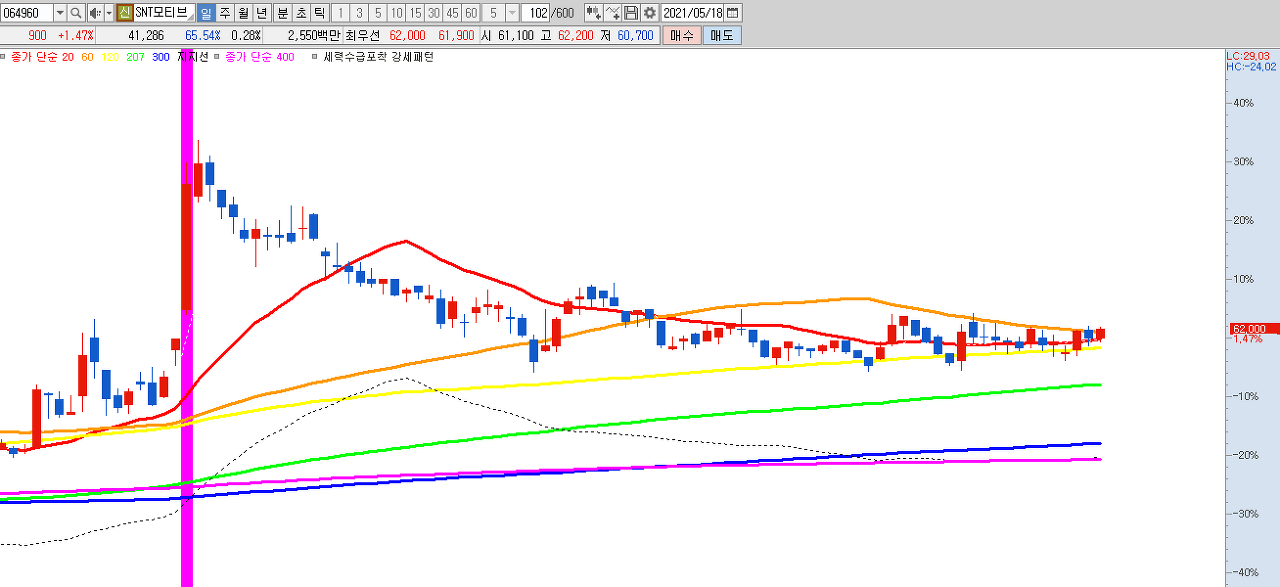Click the 65.54% volume ratio value
The height and width of the screenshot is (587, 1280).
tap(203, 35)
